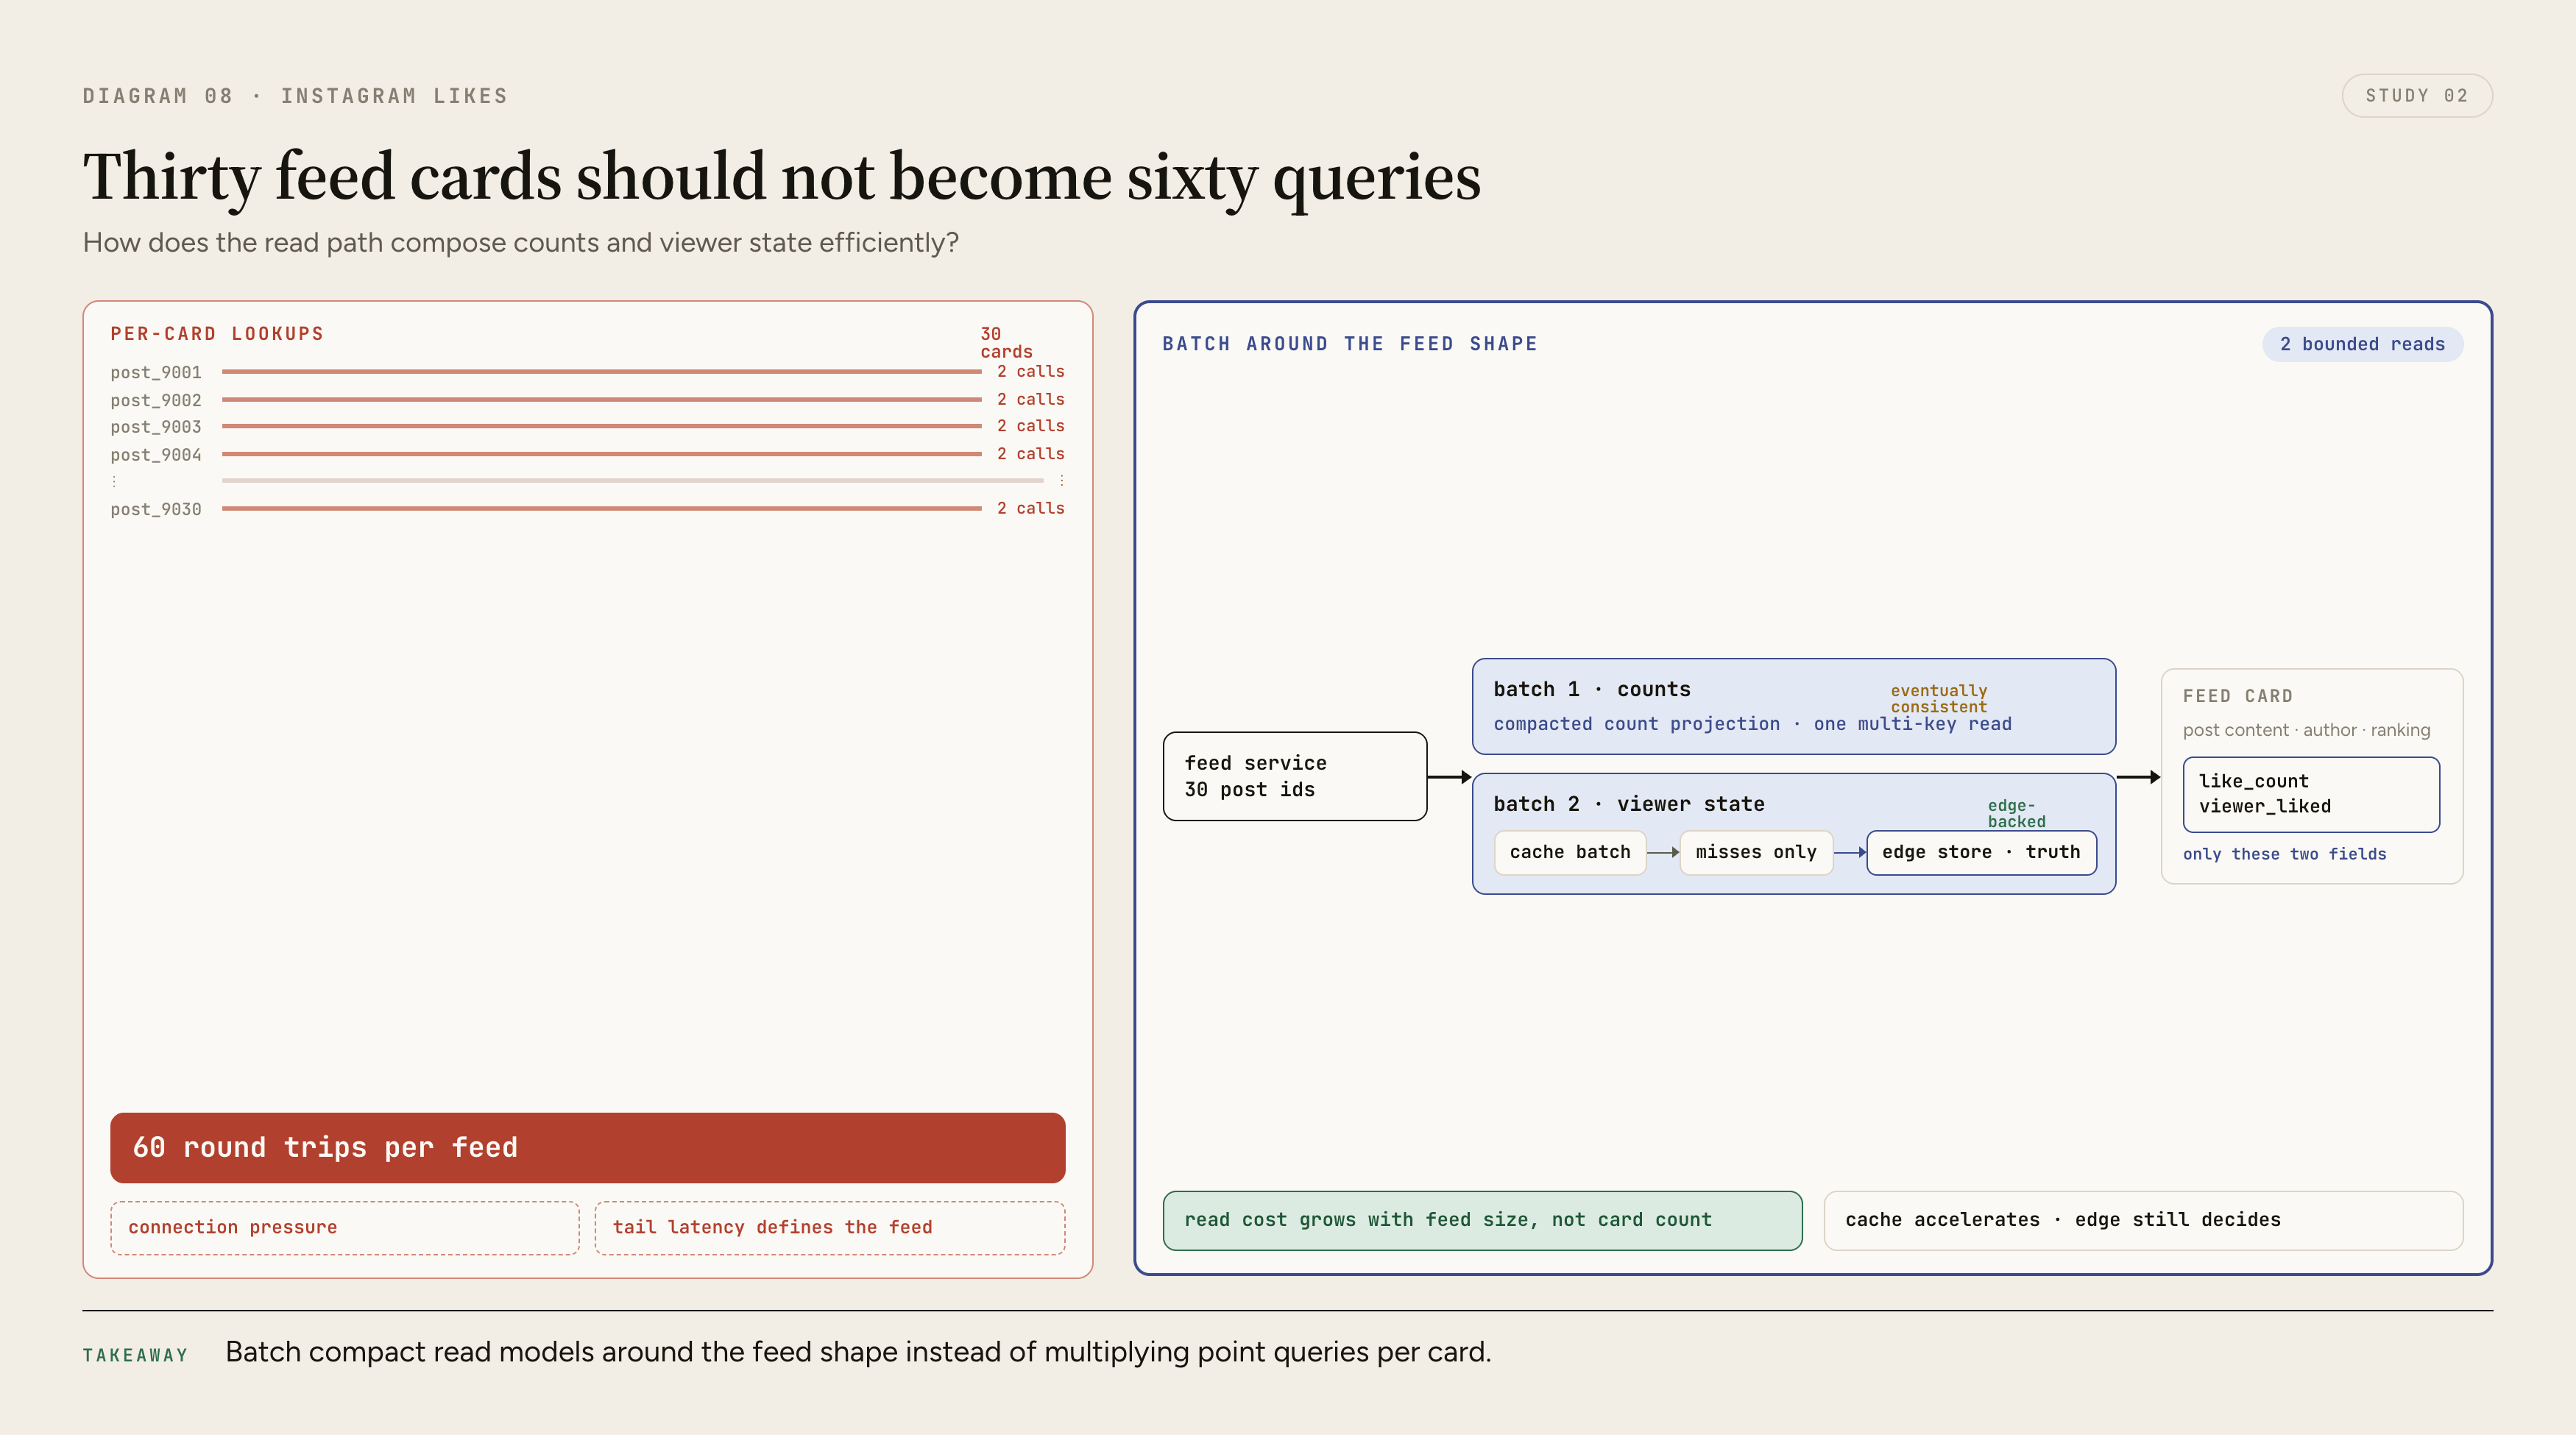Click the post_9030 row label
The width and height of the screenshot is (2576, 1435).
click(156, 509)
